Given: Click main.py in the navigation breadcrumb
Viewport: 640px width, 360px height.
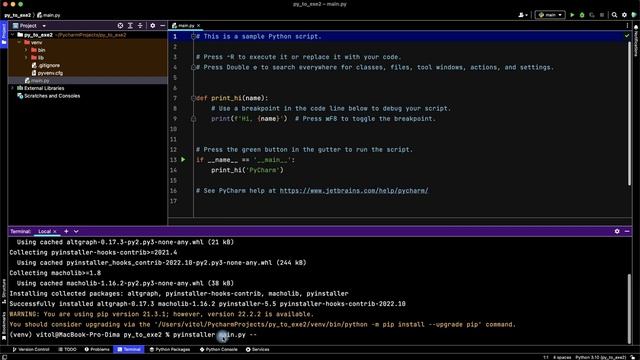Looking at the screenshot, I should (x=49, y=15).
